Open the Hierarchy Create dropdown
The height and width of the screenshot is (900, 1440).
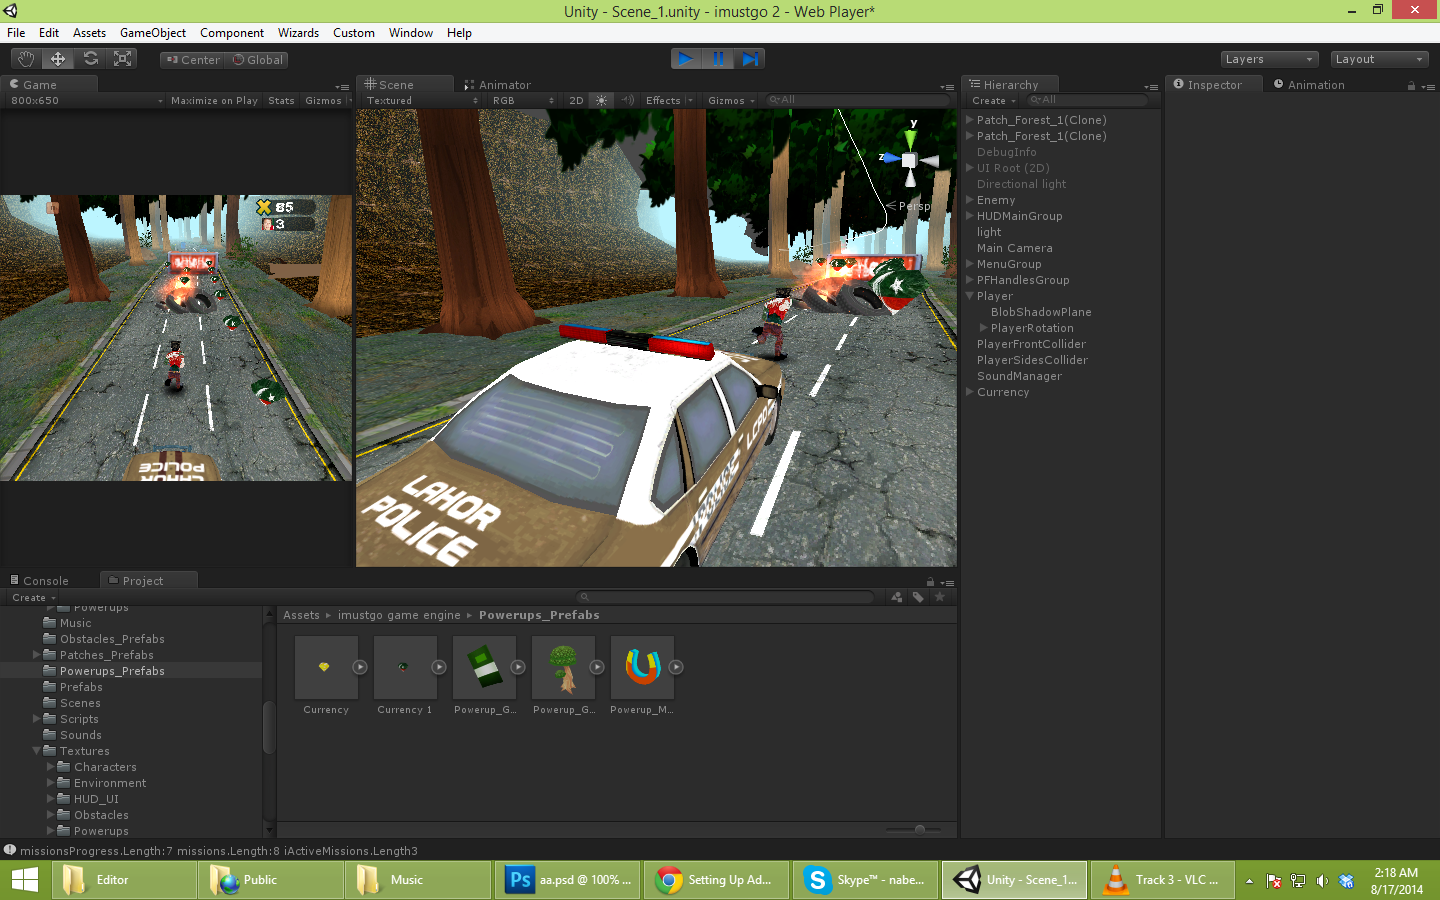point(993,101)
